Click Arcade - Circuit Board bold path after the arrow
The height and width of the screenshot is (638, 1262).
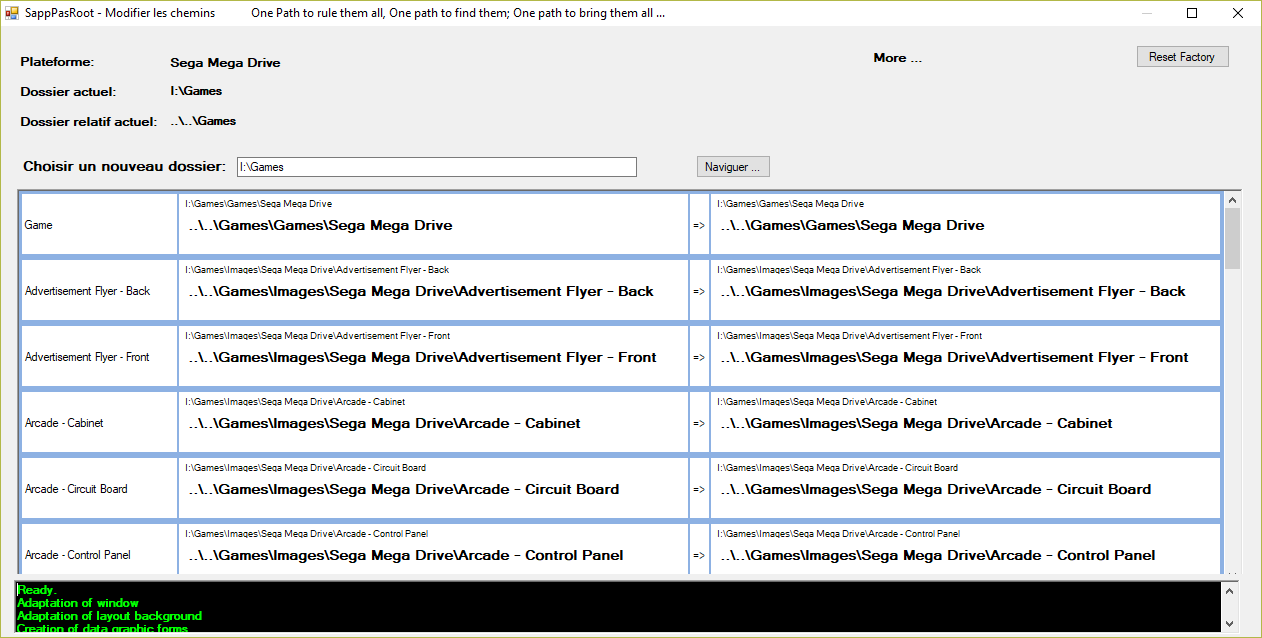pyautogui.click(x=936, y=490)
